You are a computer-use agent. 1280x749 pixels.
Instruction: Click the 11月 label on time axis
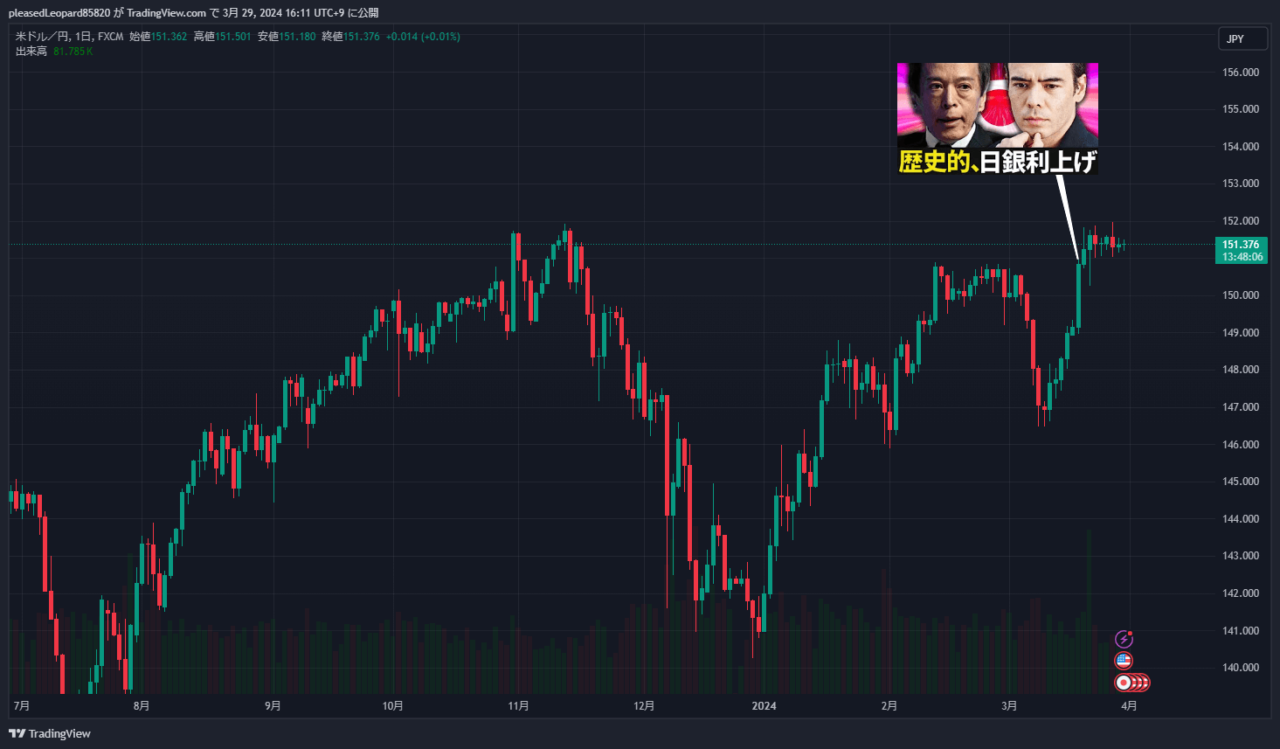click(x=517, y=706)
